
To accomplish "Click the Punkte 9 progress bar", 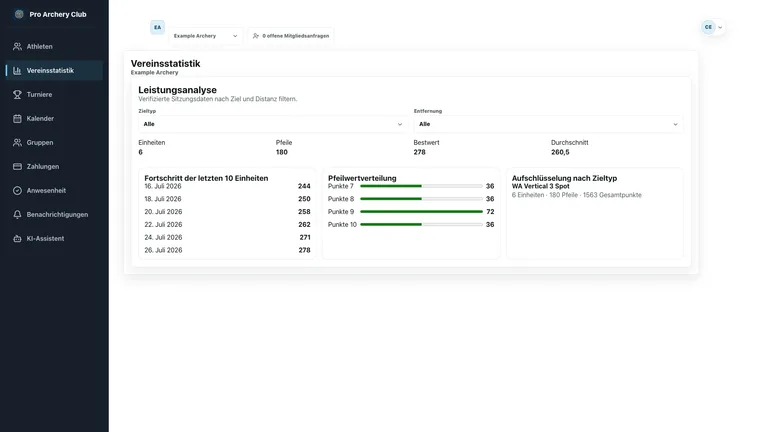I will coord(421,212).
